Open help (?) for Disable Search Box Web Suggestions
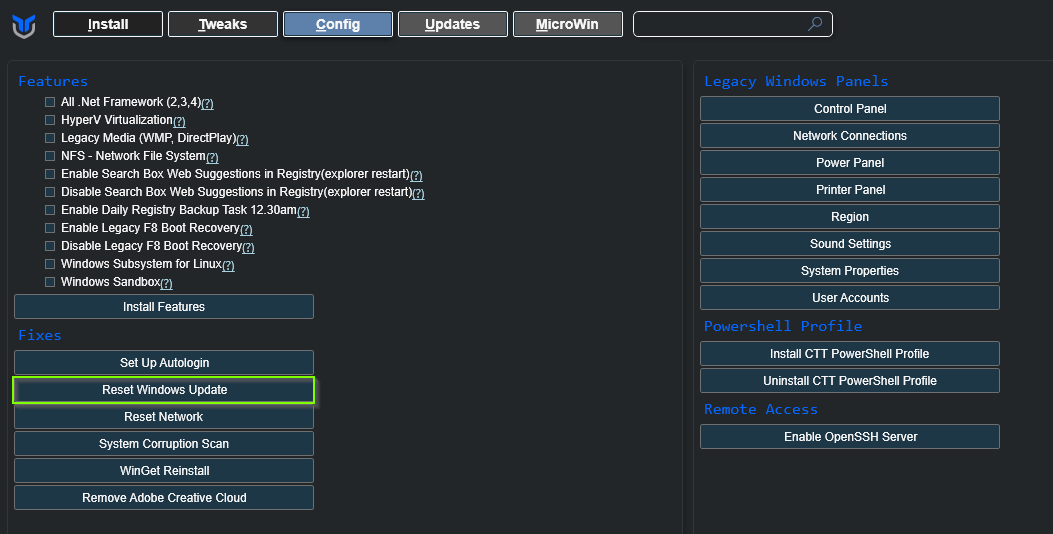 [x=418, y=193]
